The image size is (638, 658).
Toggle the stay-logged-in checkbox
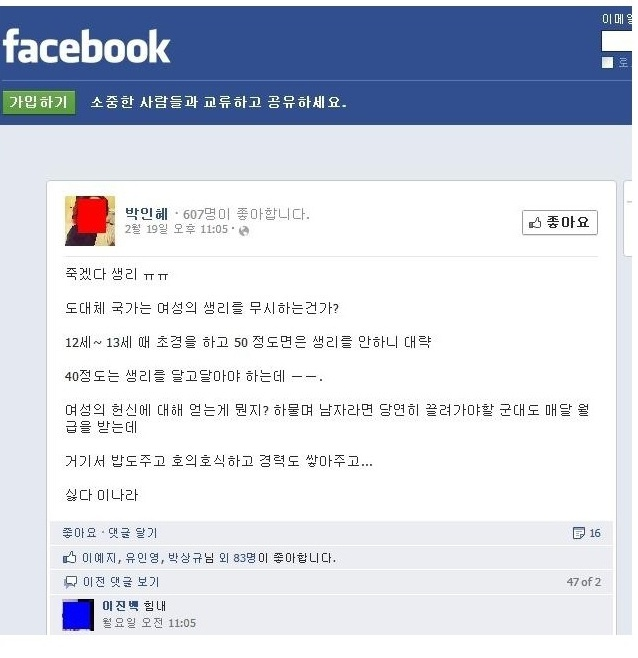[x=607, y=63]
